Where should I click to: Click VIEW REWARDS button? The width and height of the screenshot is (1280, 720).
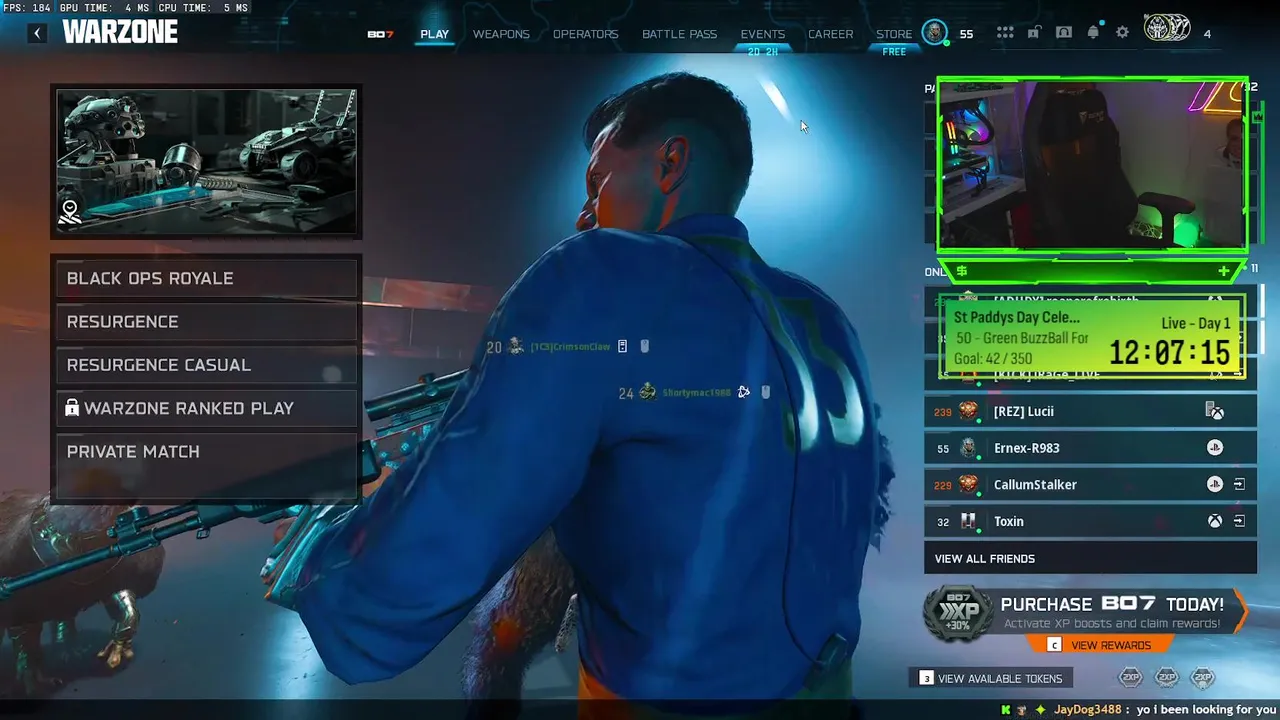pos(1100,645)
